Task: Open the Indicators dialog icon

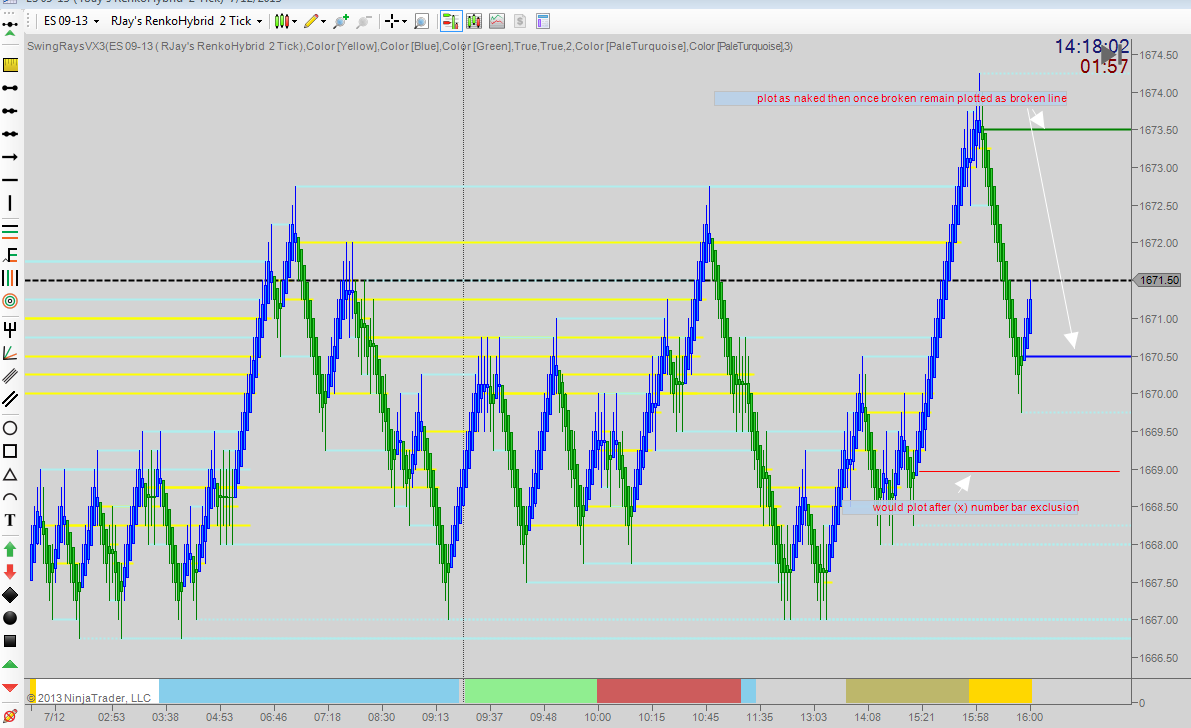Action: pyautogui.click(x=497, y=21)
